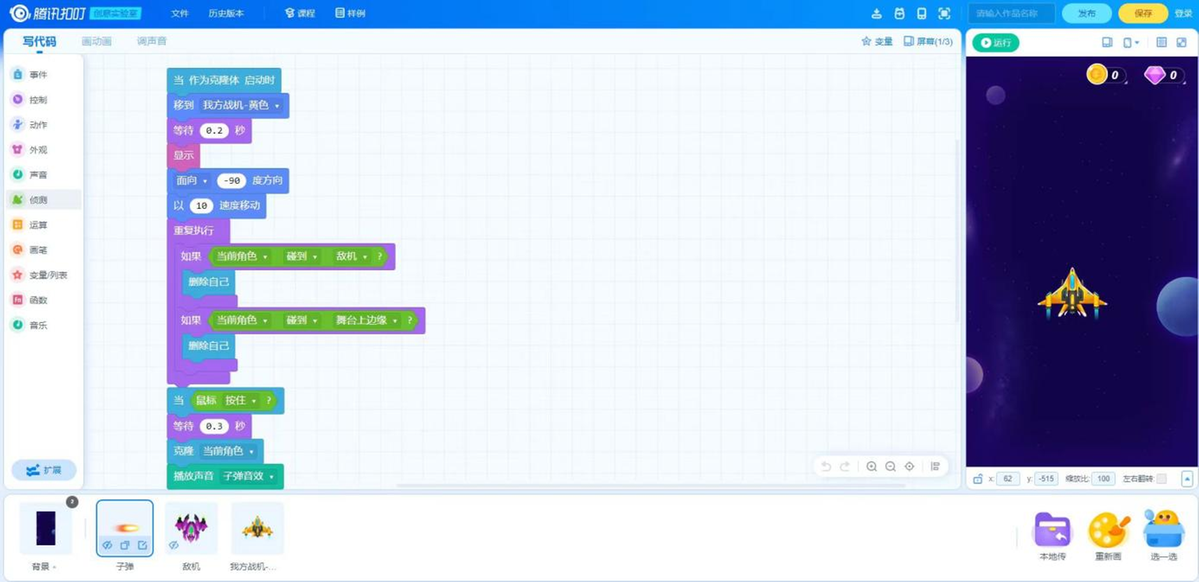Click the zoom out icon in workspace
The height and width of the screenshot is (582, 1199).
890,467
